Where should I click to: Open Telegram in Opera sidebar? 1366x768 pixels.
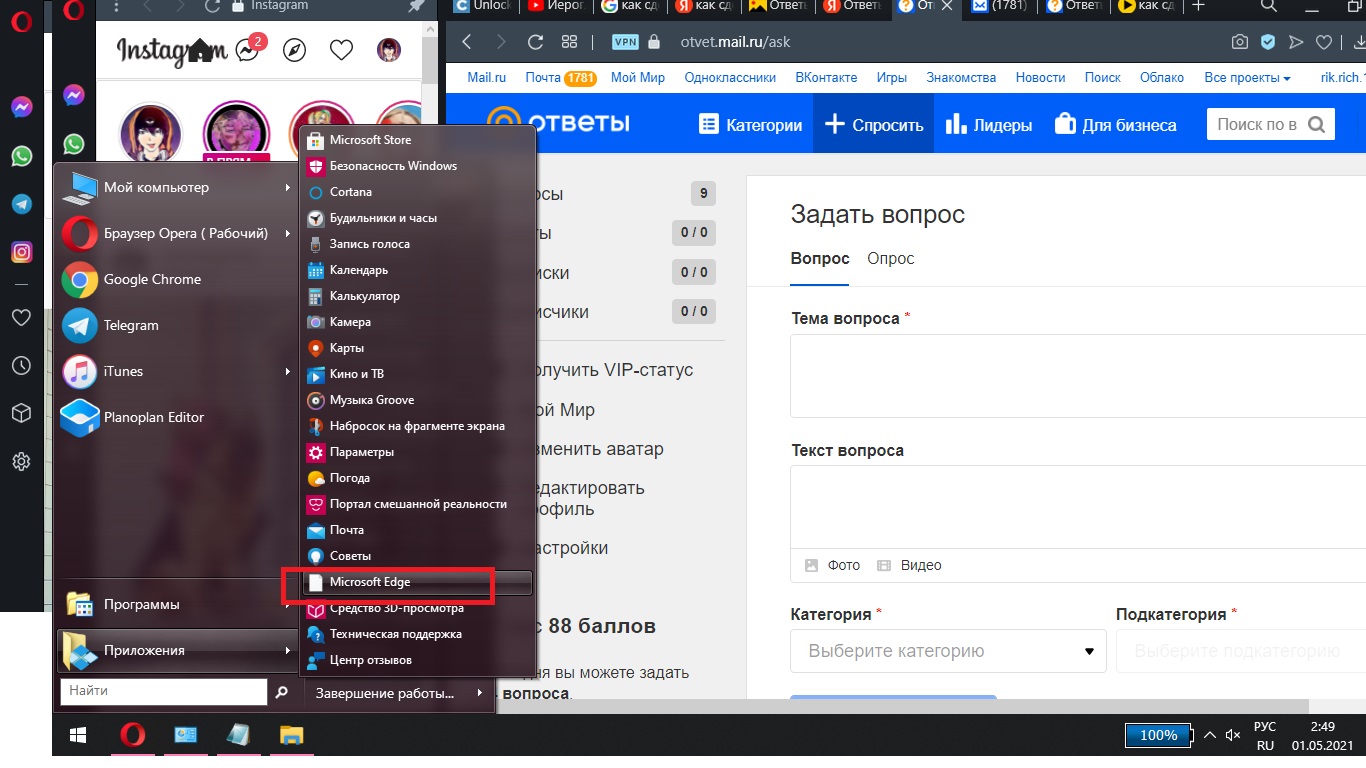tap(22, 204)
